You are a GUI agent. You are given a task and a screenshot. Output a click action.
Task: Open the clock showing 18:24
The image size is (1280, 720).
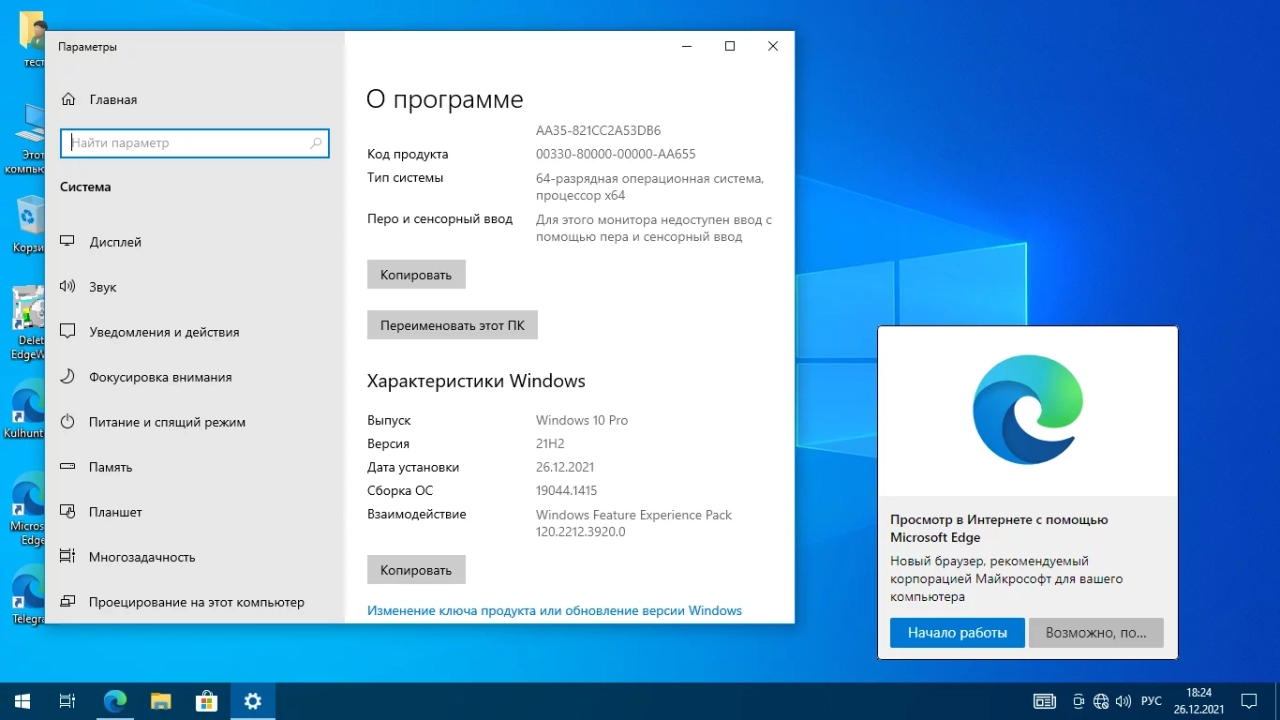tap(1198, 701)
